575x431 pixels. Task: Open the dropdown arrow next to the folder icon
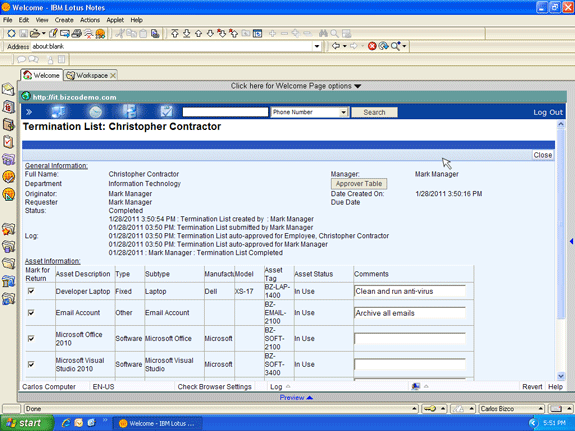(44, 34)
